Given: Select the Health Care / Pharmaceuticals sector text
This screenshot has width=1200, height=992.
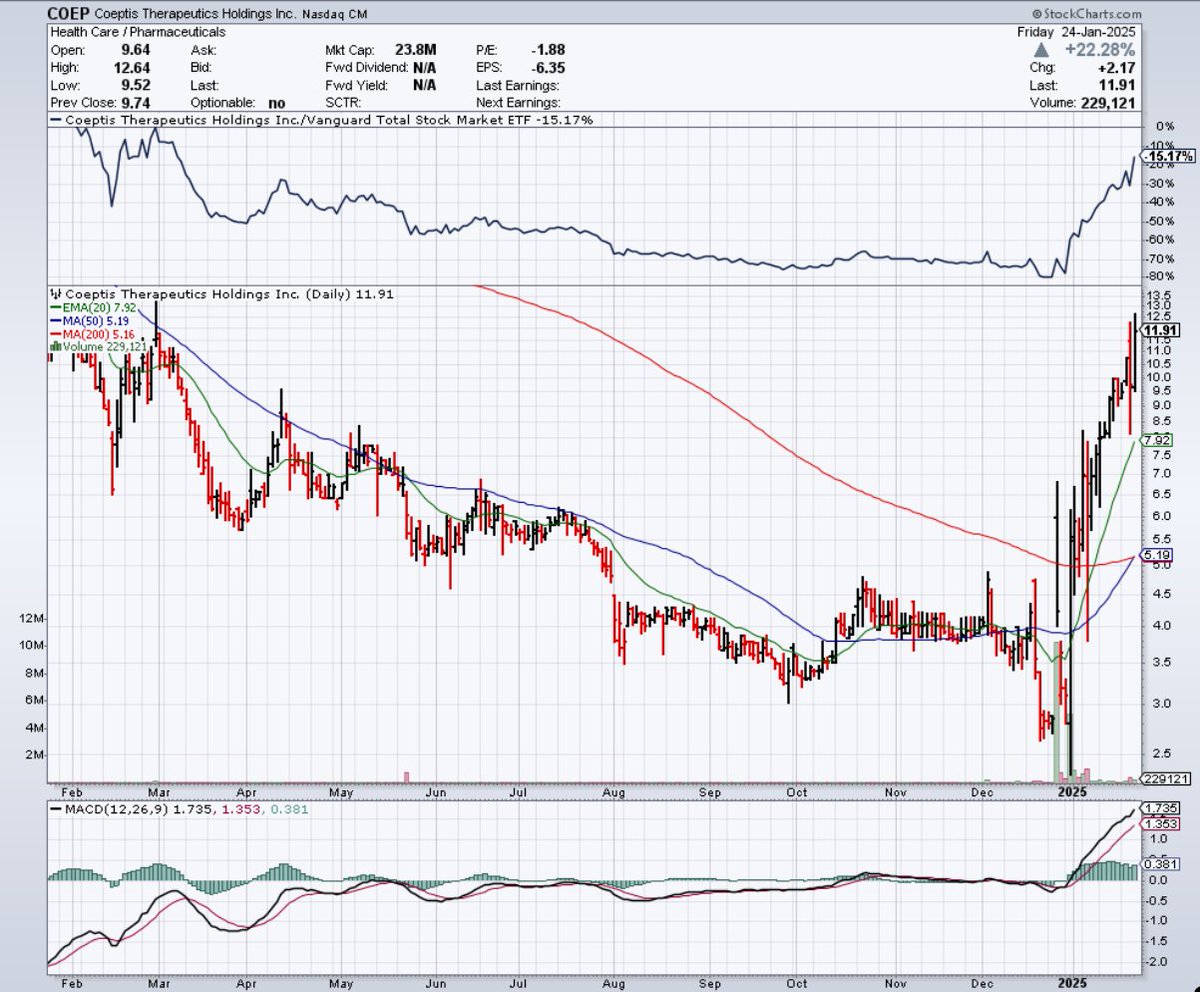Looking at the screenshot, I should click(x=138, y=32).
